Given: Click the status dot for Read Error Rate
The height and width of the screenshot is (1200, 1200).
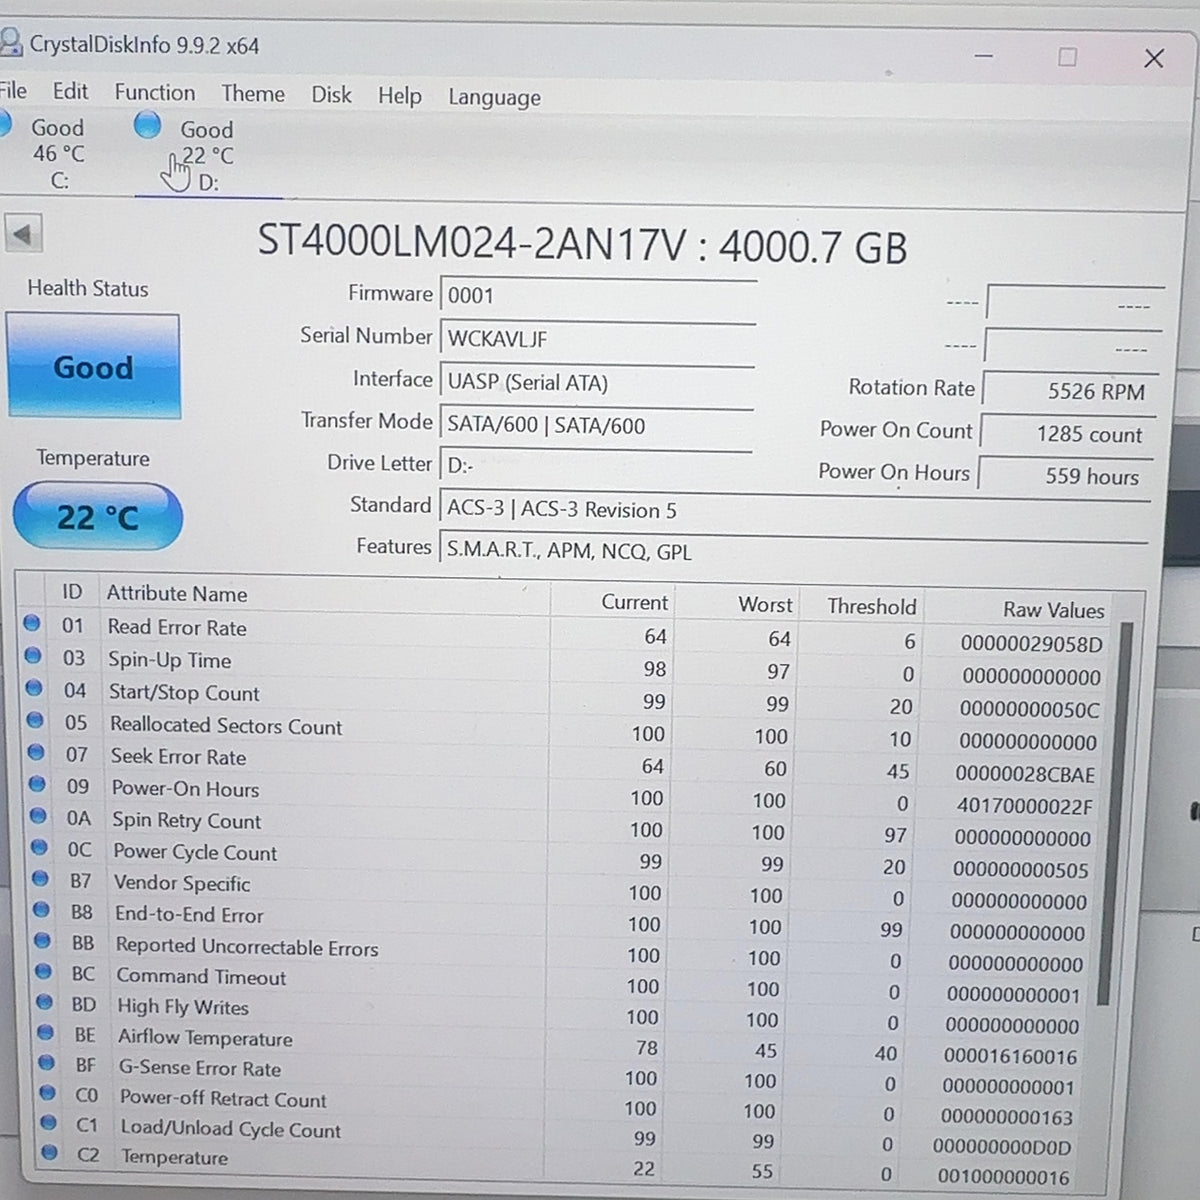Looking at the screenshot, I should click(31, 624).
